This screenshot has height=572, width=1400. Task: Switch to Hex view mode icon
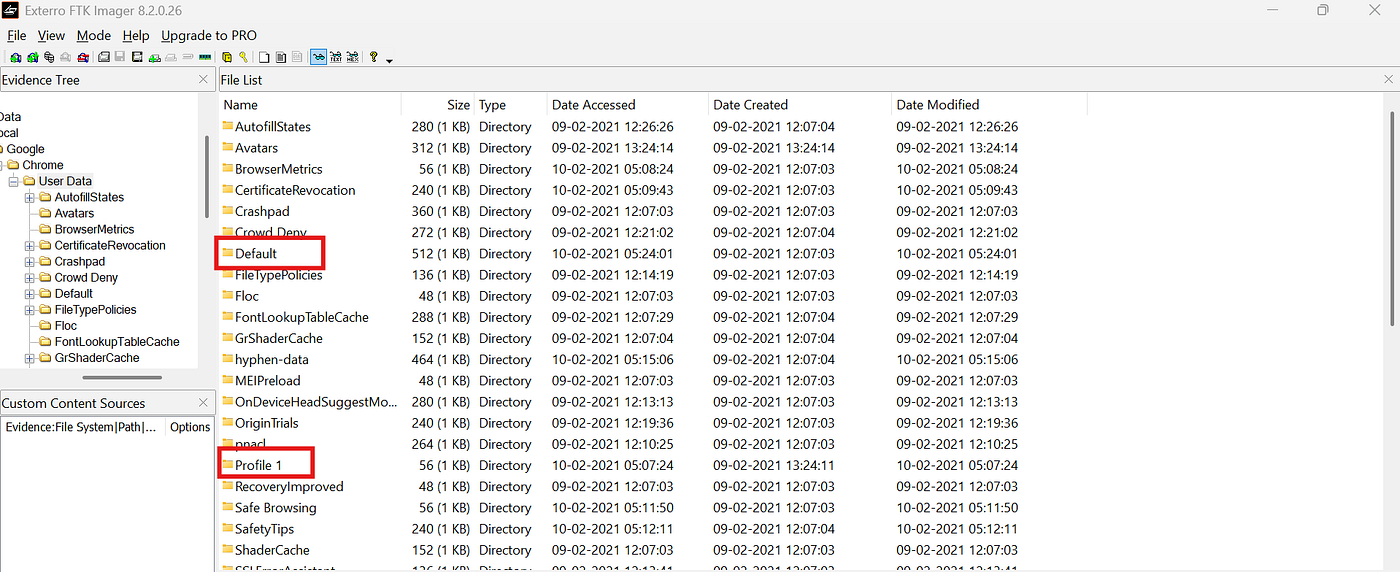[x=352, y=57]
